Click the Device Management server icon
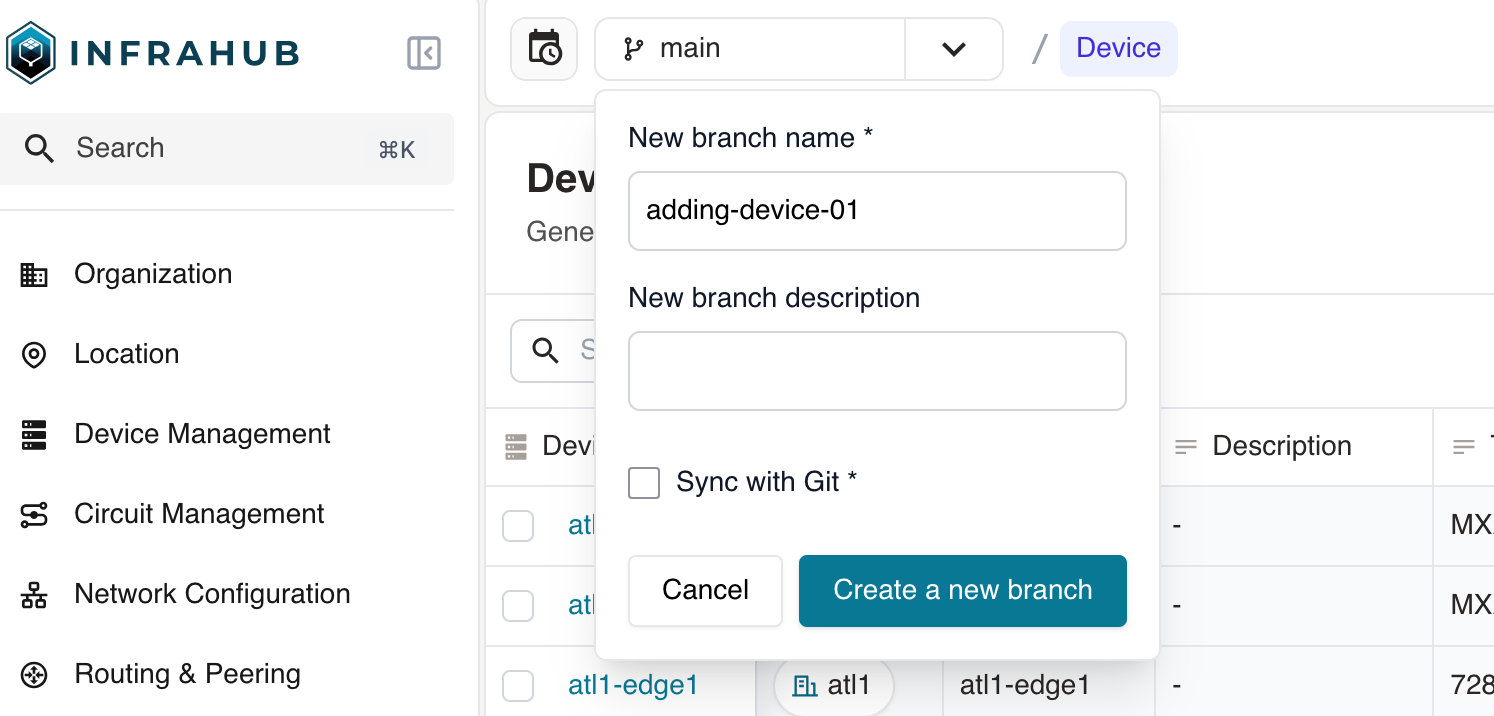The image size is (1494, 716). (34, 435)
